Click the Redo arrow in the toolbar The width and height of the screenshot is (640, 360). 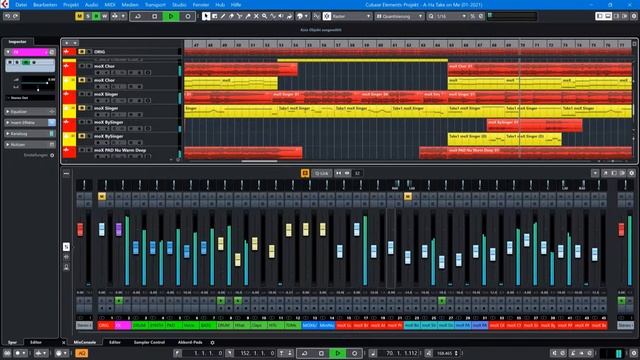pyautogui.click(x=16, y=16)
